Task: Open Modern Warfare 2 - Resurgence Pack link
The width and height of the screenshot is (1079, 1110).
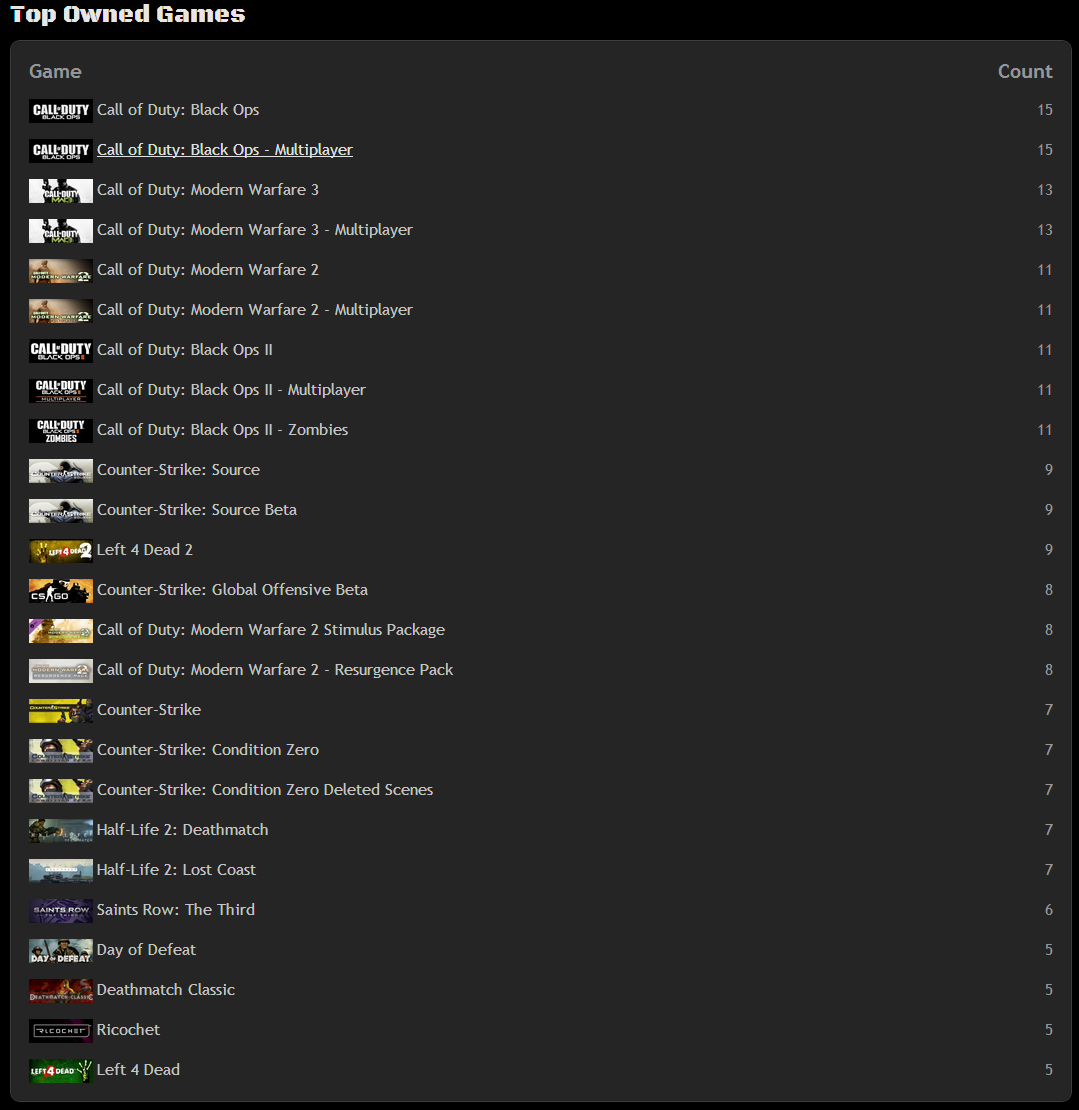Action: (275, 670)
